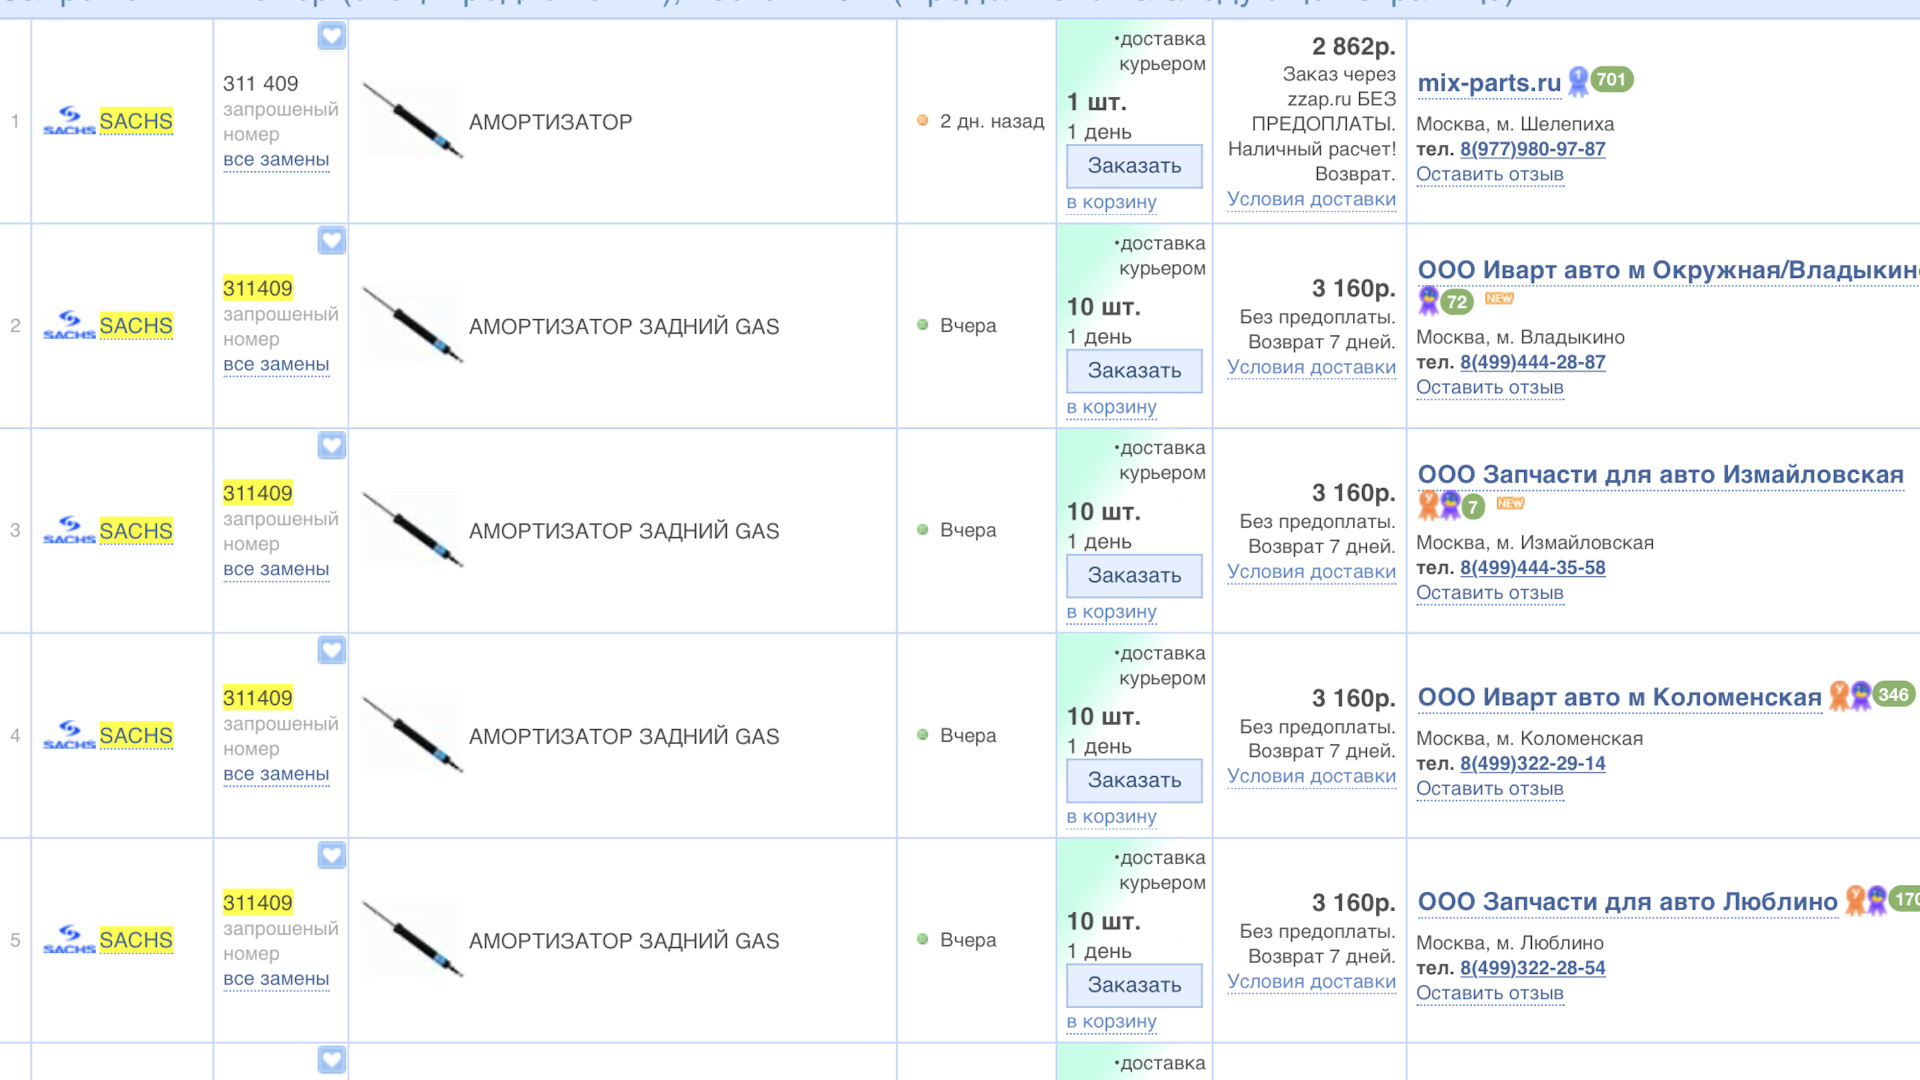This screenshot has width=1920, height=1080.
Task: Click the favorite heart icon in row 5
Action: [x=332, y=855]
